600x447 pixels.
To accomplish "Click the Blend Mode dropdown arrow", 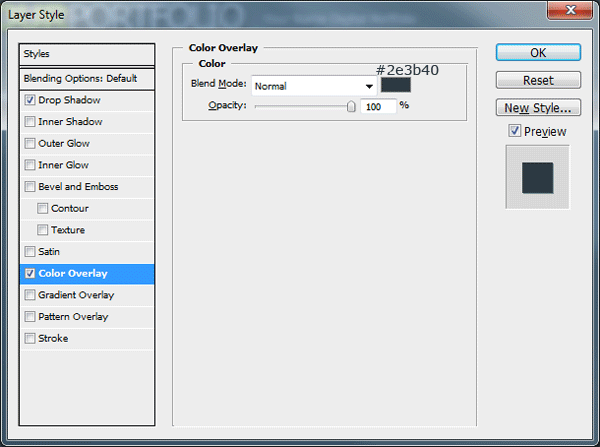I will point(369,86).
